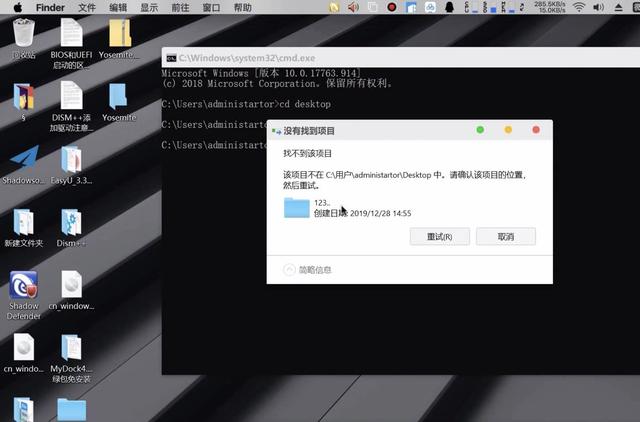Open the Shadow Defender desktop icon
The height and width of the screenshot is (422, 640).
click(23, 288)
